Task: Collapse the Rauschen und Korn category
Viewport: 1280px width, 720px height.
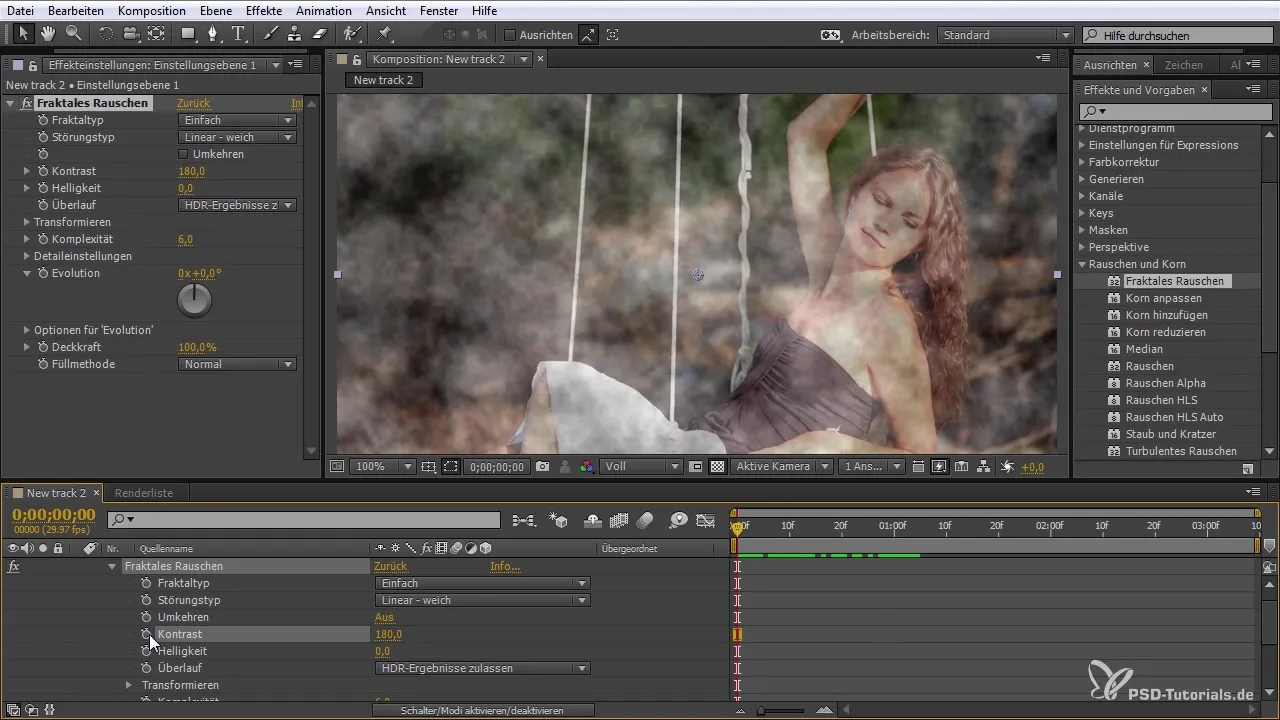Action: tap(1082, 264)
